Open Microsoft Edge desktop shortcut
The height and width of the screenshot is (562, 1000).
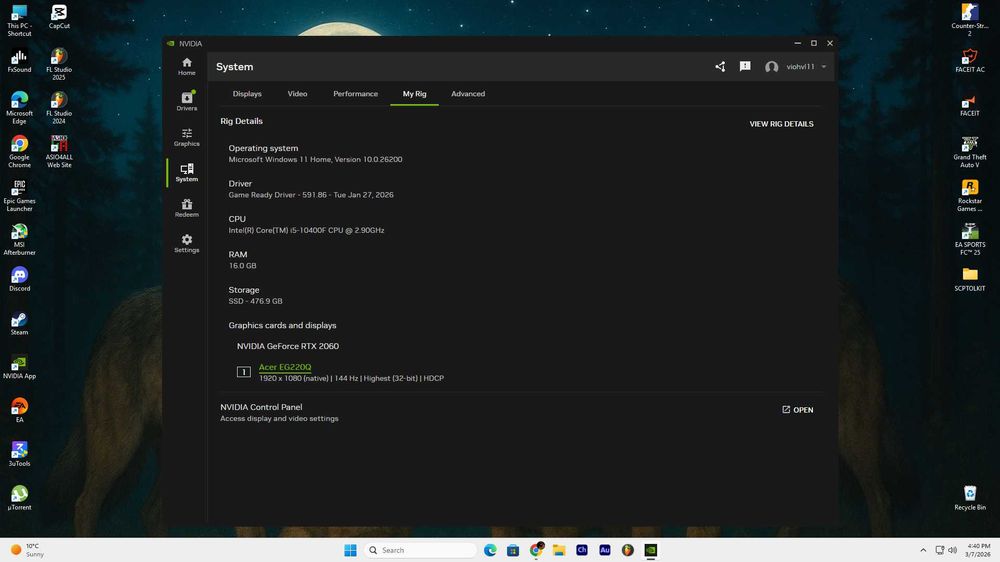pyautogui.click(x=19, y=107)
